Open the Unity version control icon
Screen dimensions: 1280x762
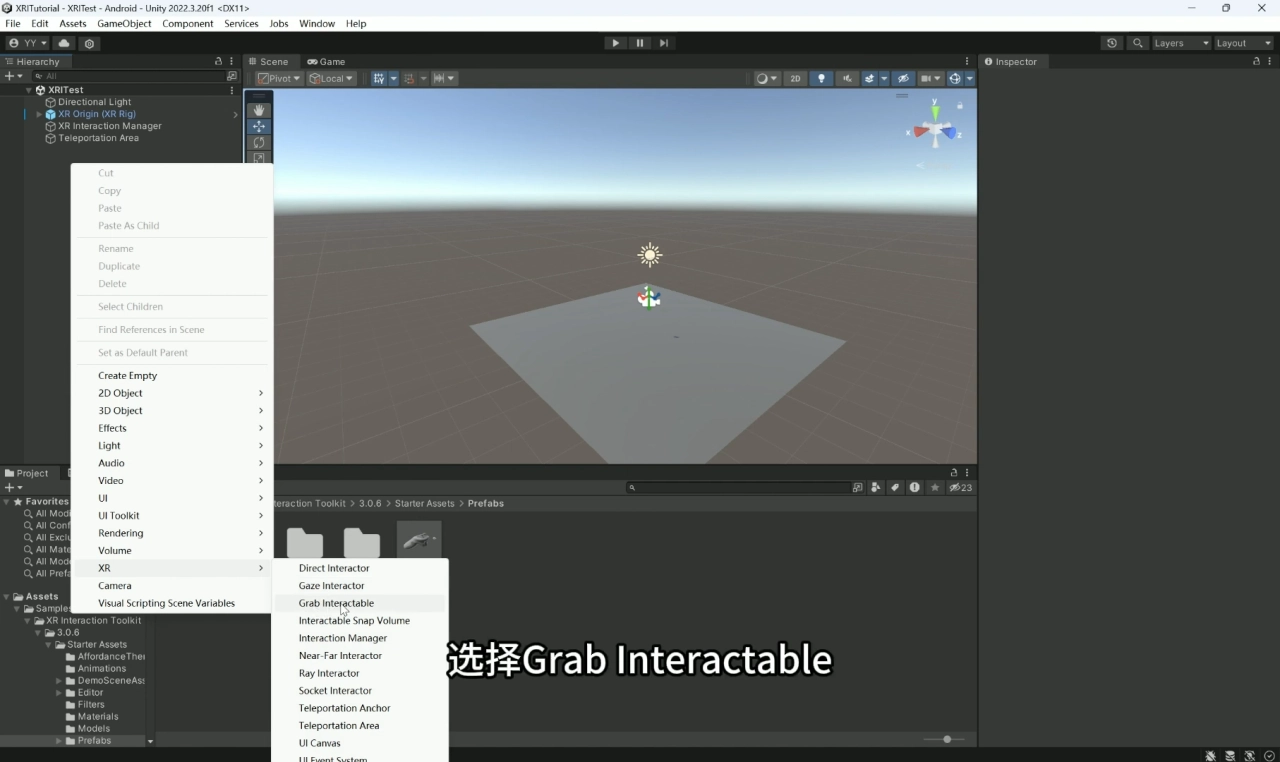pos(89,43)
